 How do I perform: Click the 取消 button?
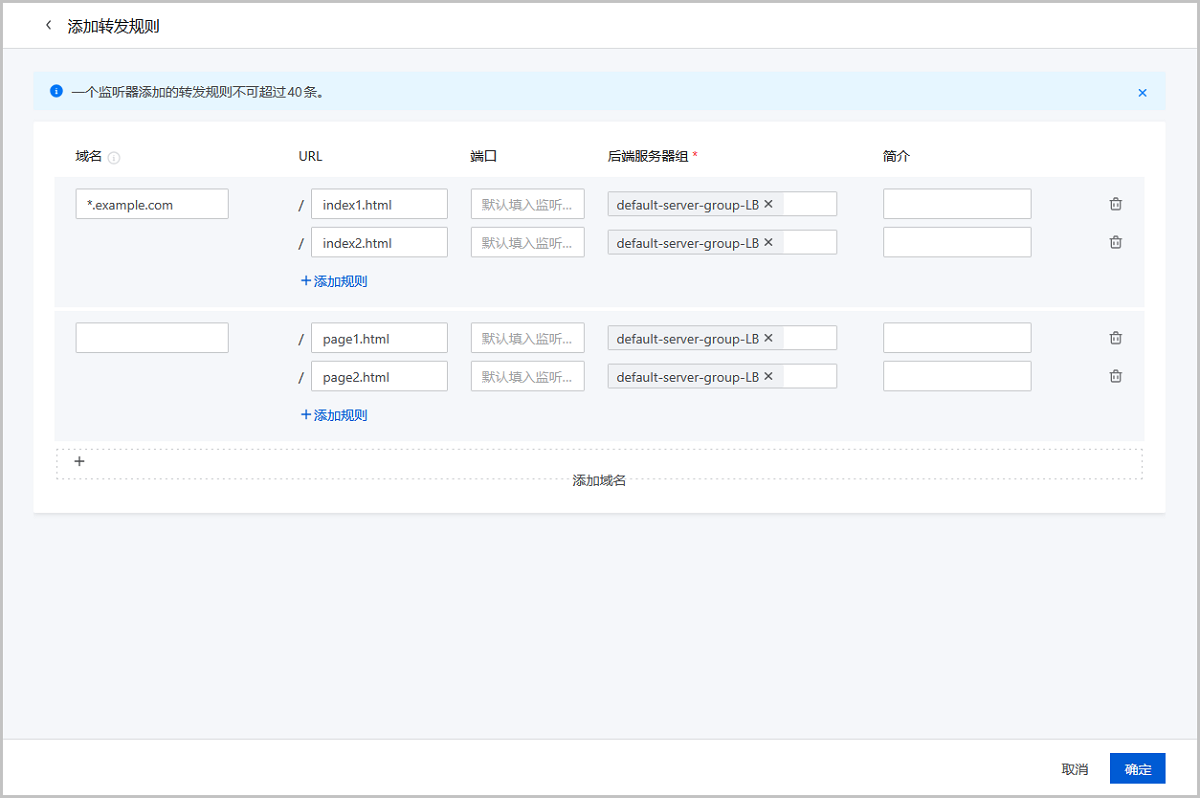(1075, 769)
